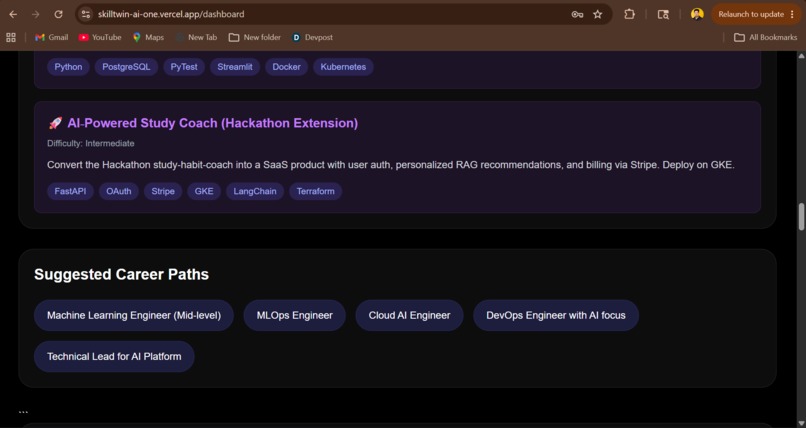
Task: Click the Difficulty: Intermediate label
Action: [90, 143]
